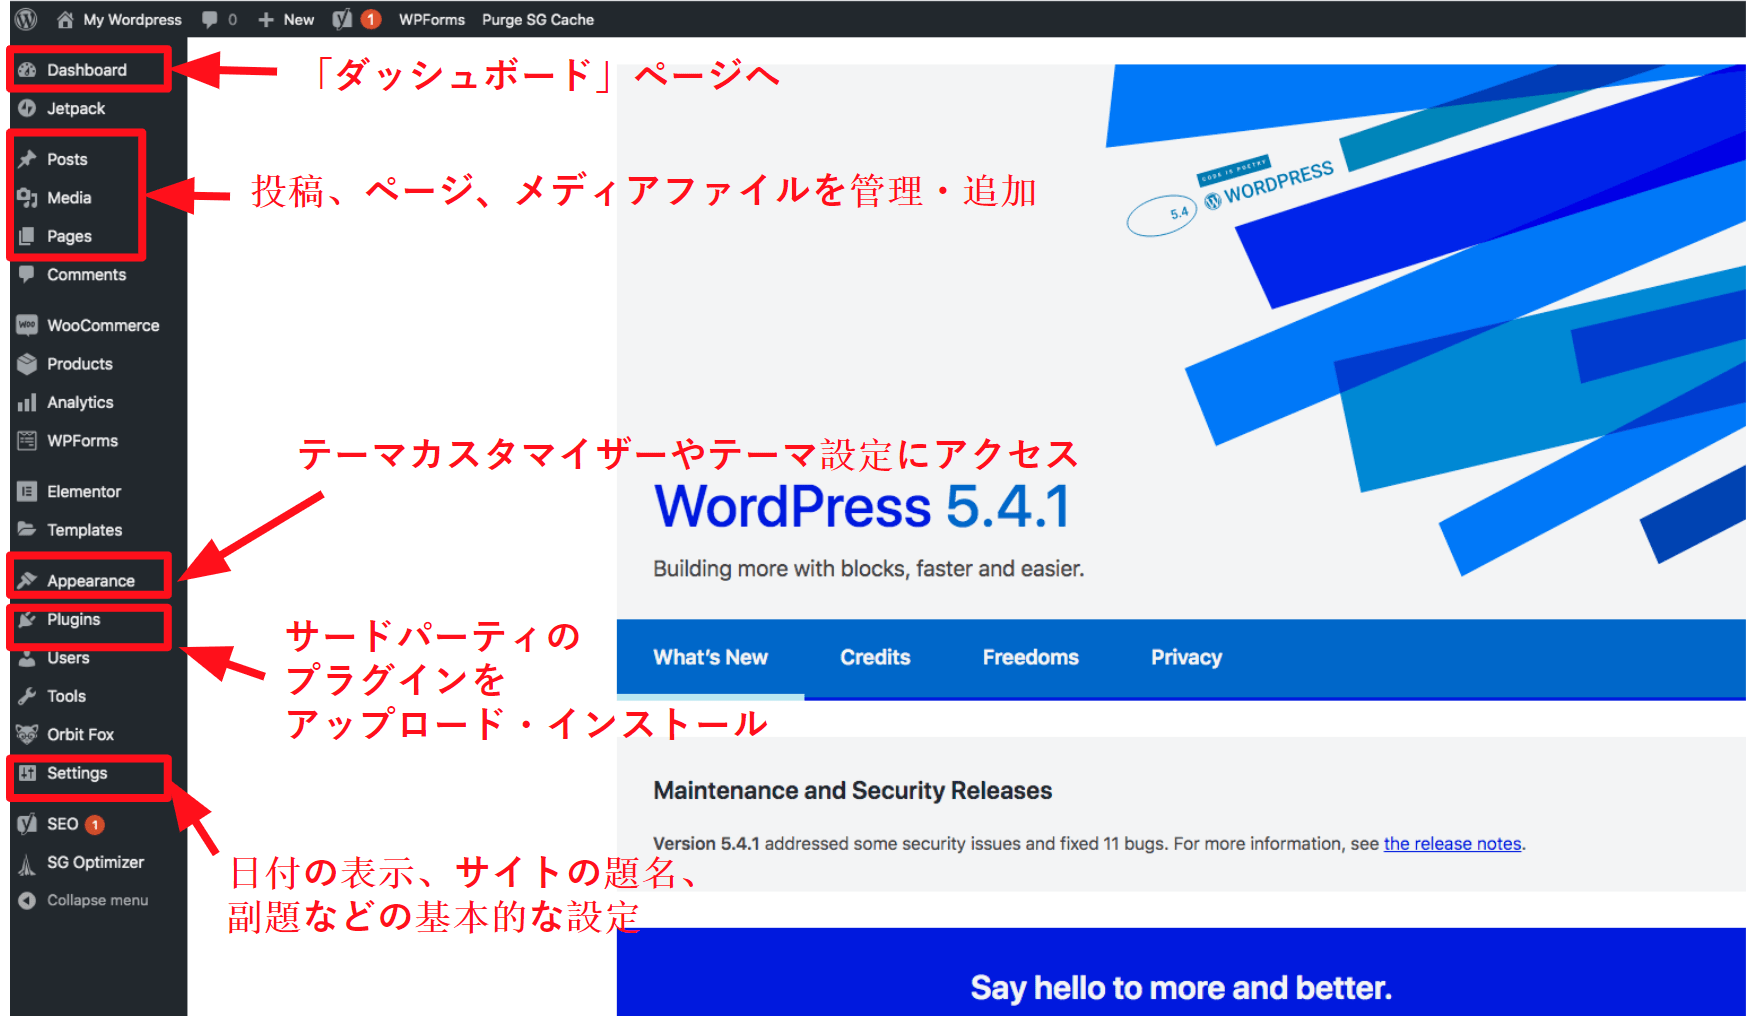1747x1016 pixels.
Task: Click the Posts pushpin icon
Action: (x=27, y=159)
